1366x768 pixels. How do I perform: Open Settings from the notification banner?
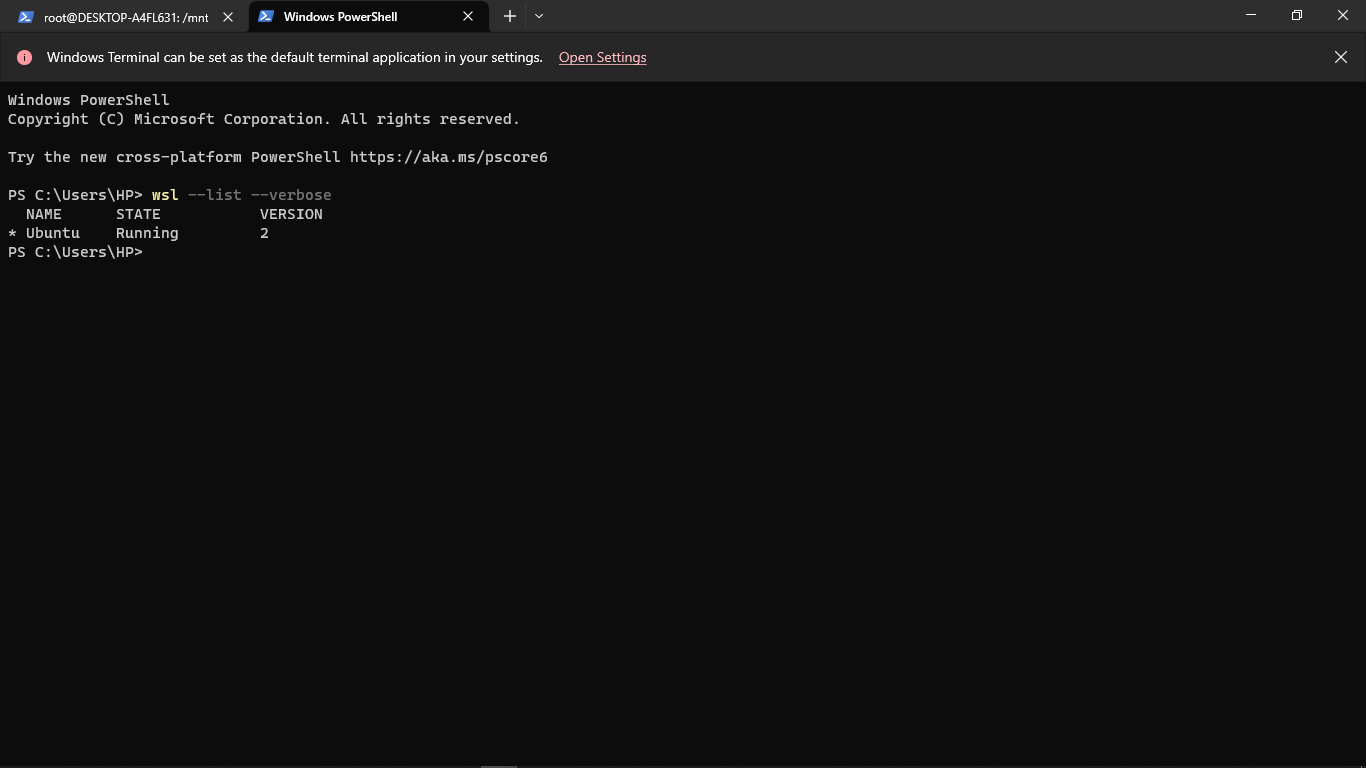(x=602, y=57)
